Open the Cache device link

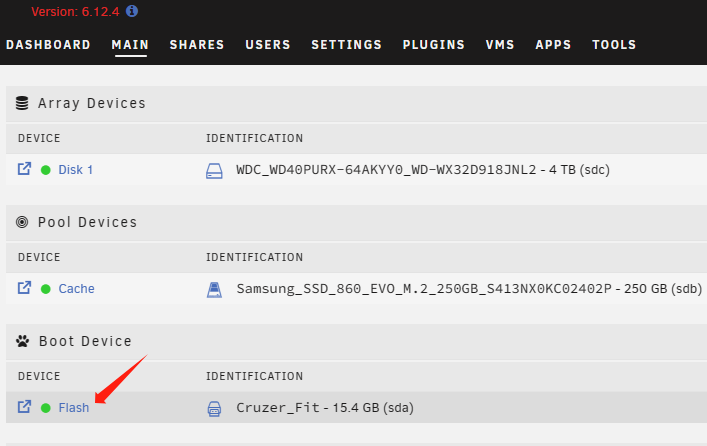pos(77,289)
